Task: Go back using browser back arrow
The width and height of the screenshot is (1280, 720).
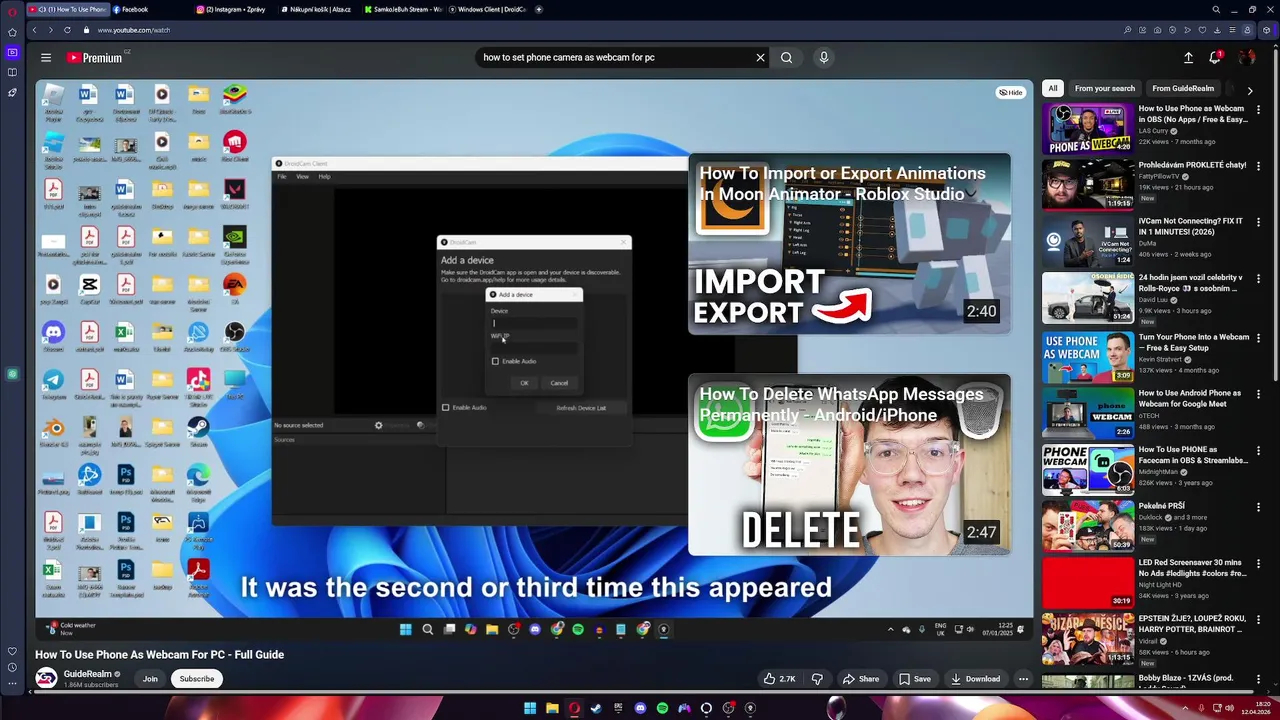Action: [x=34, y=30]
